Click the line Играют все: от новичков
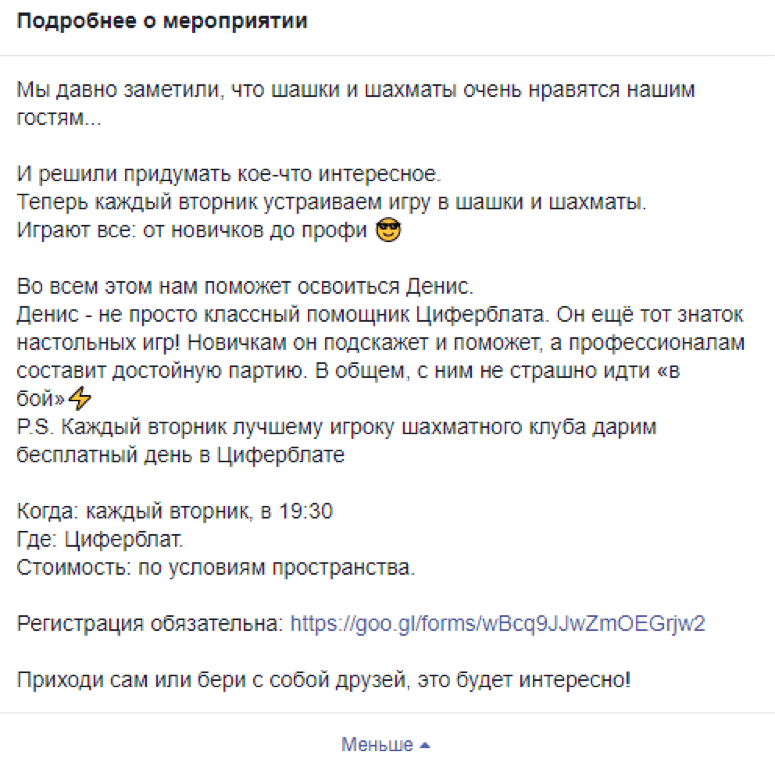 192,230
